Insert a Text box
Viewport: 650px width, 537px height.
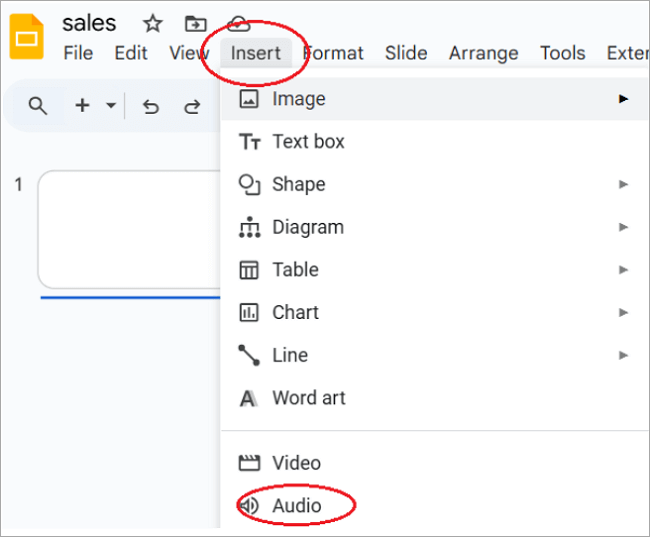click(x=308, y=142)
